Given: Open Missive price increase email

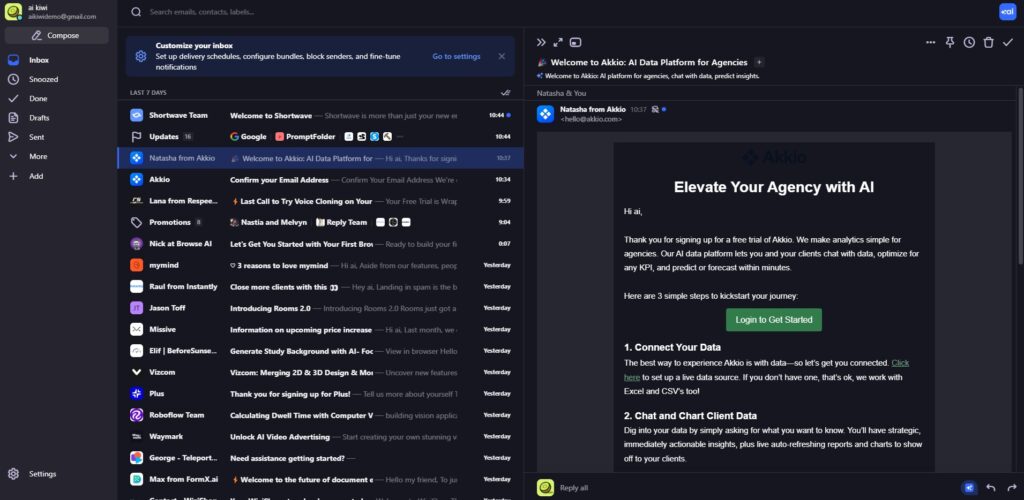Looking at the screenshot, I should click(x=320, y=330).
